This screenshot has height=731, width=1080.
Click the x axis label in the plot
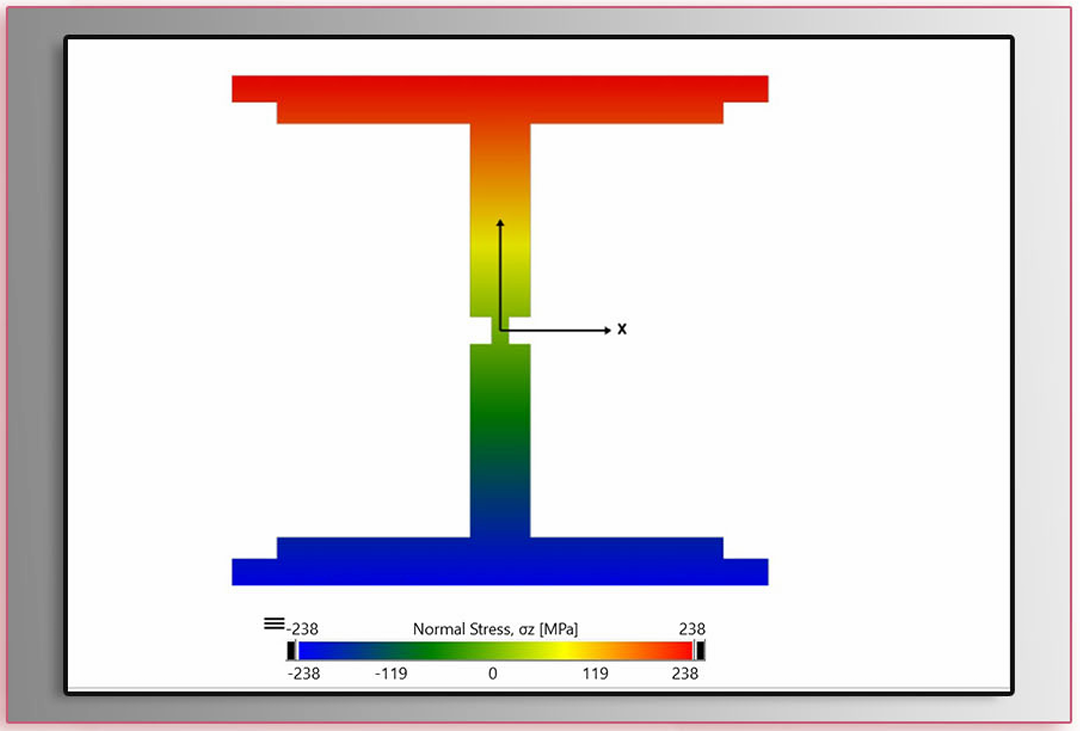coord(622,329)
